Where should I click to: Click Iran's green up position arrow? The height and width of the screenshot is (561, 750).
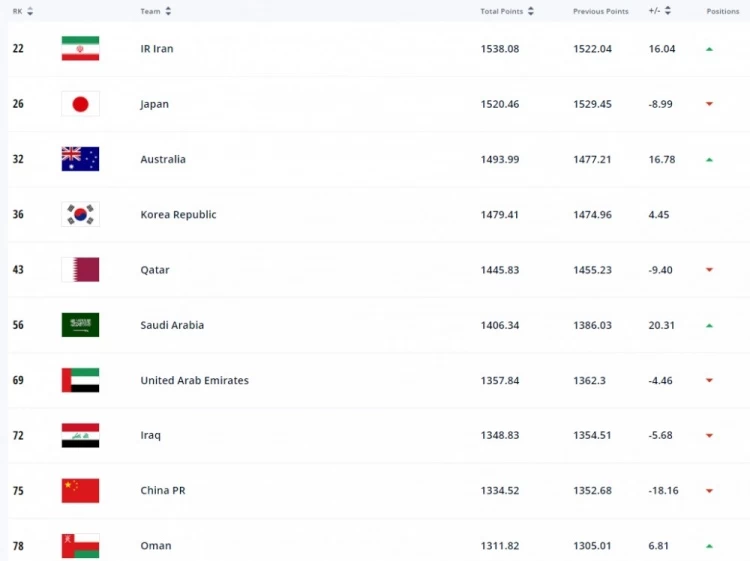pos(709,49)
